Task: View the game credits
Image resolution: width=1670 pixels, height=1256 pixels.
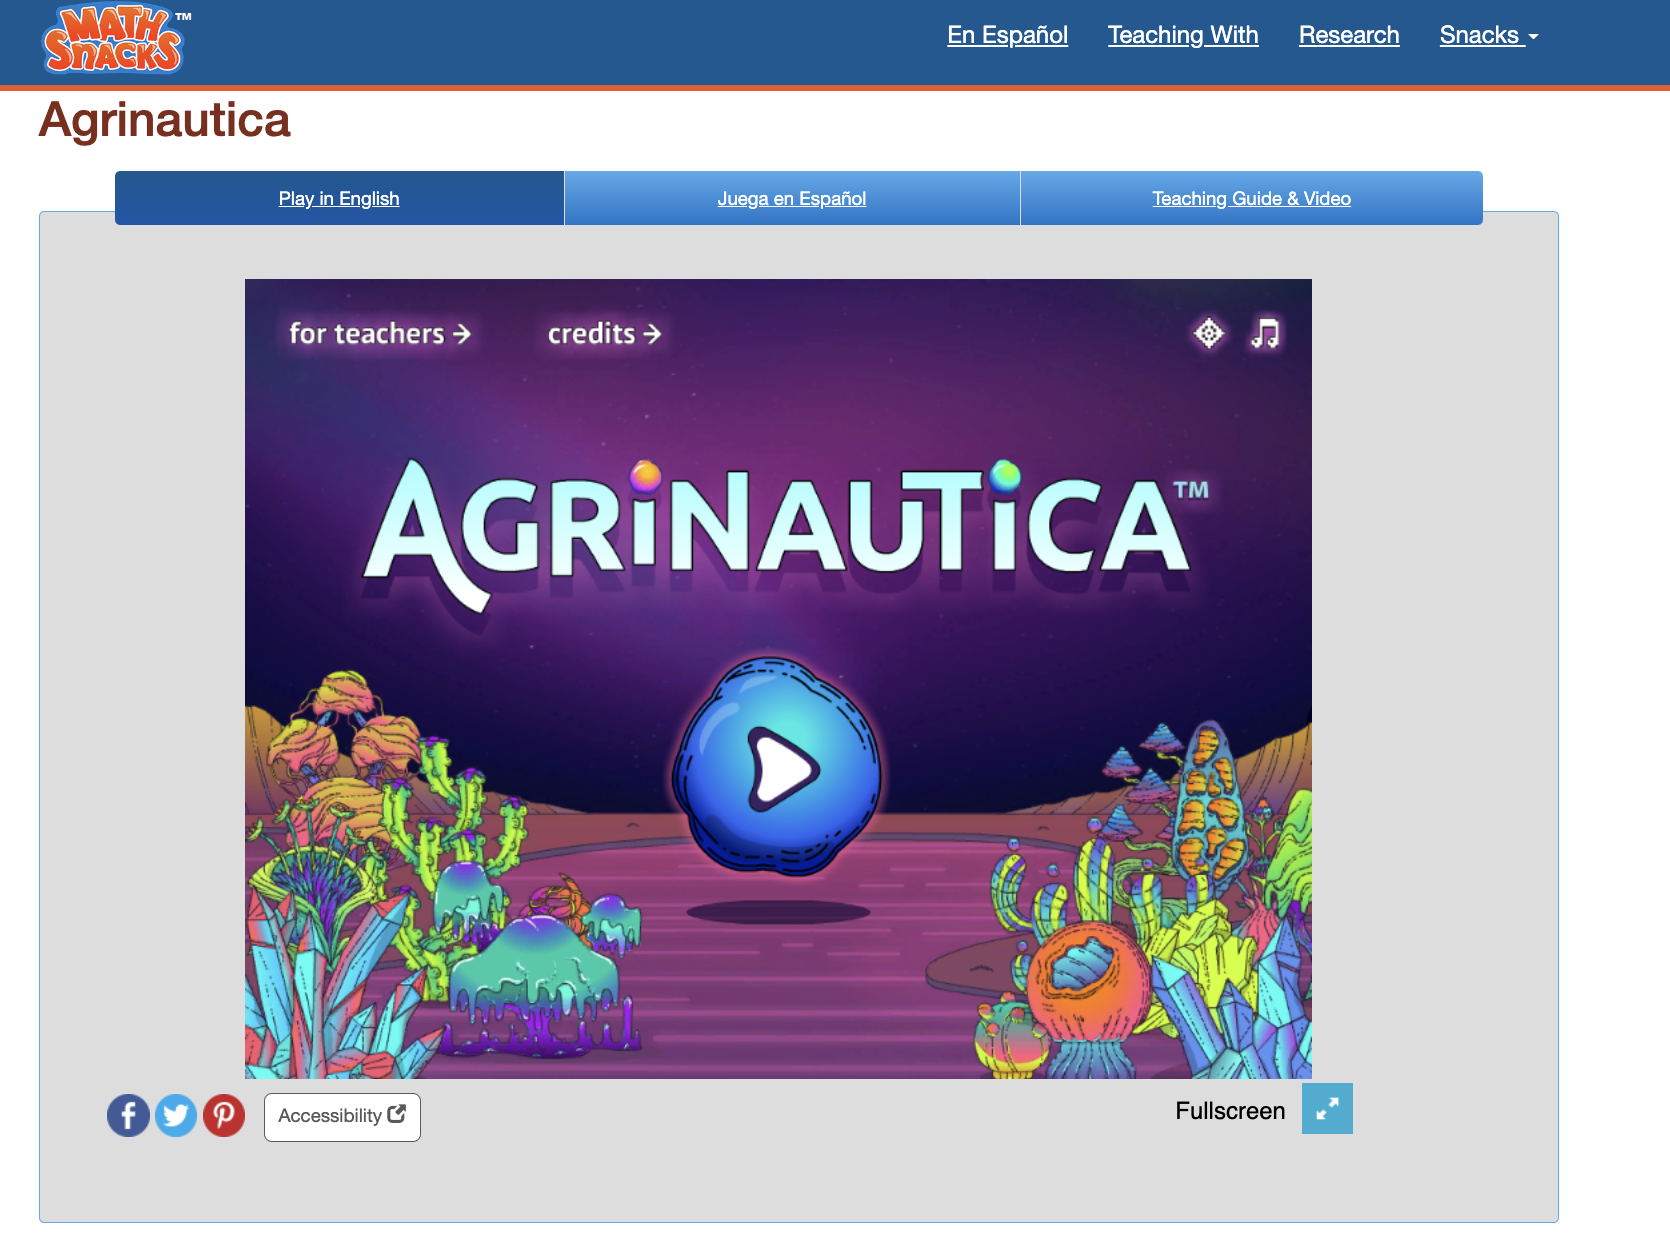Action: click(x=603, y=334)
